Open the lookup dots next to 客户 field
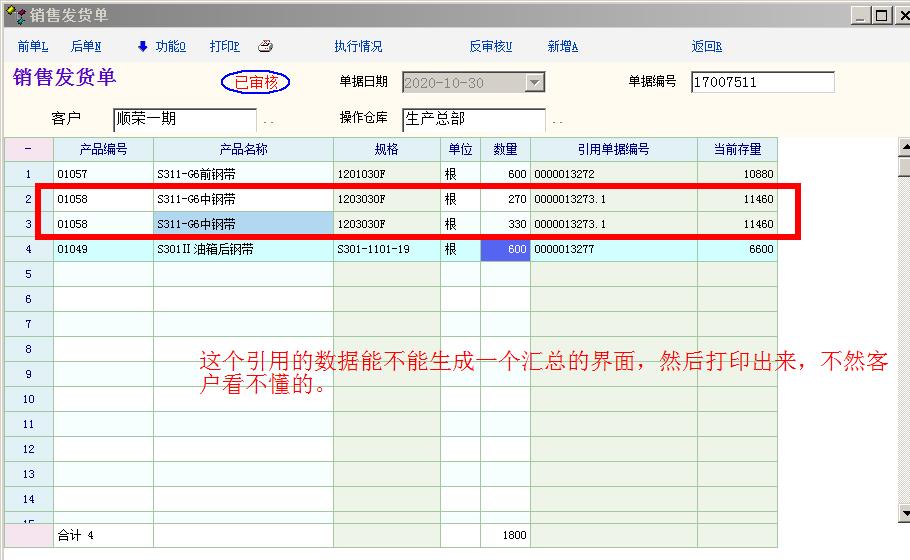910x560 pixels. point(268,121)
